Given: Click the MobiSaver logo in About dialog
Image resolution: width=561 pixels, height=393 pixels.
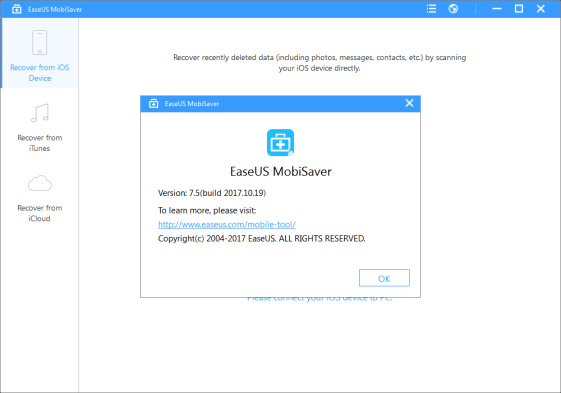Looking at the screenshot, I should click(x=280, y=142).
